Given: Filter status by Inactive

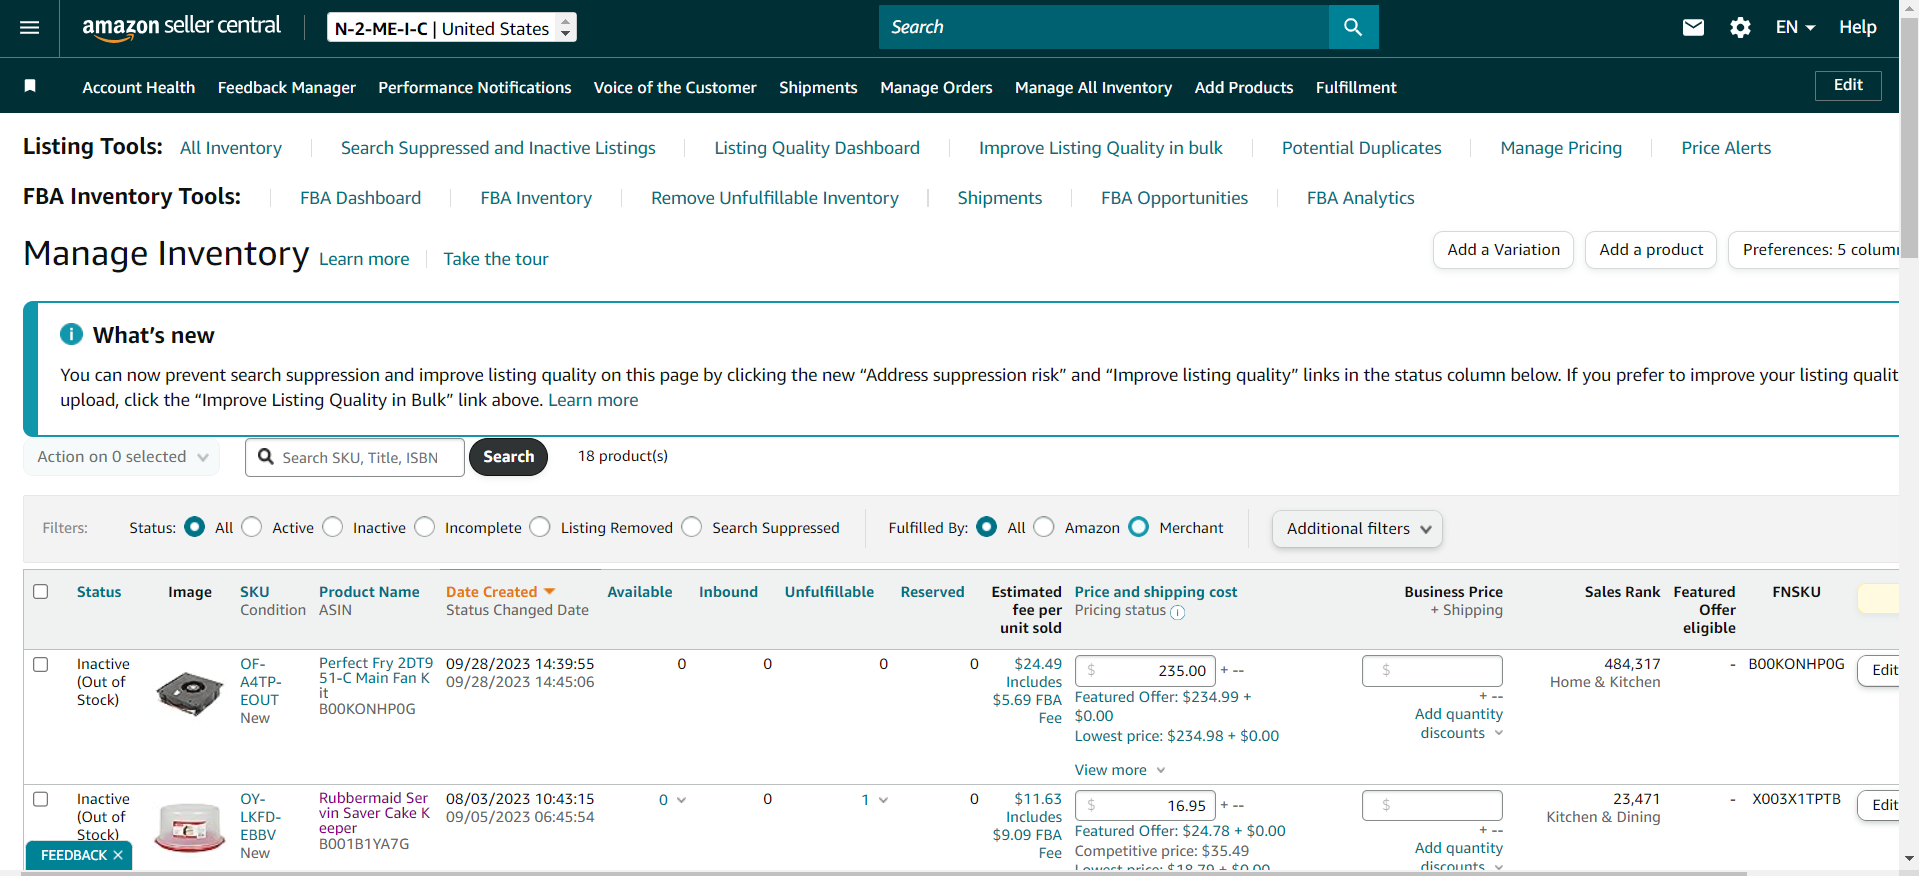Looking at the screenshot, I should 333,527.
